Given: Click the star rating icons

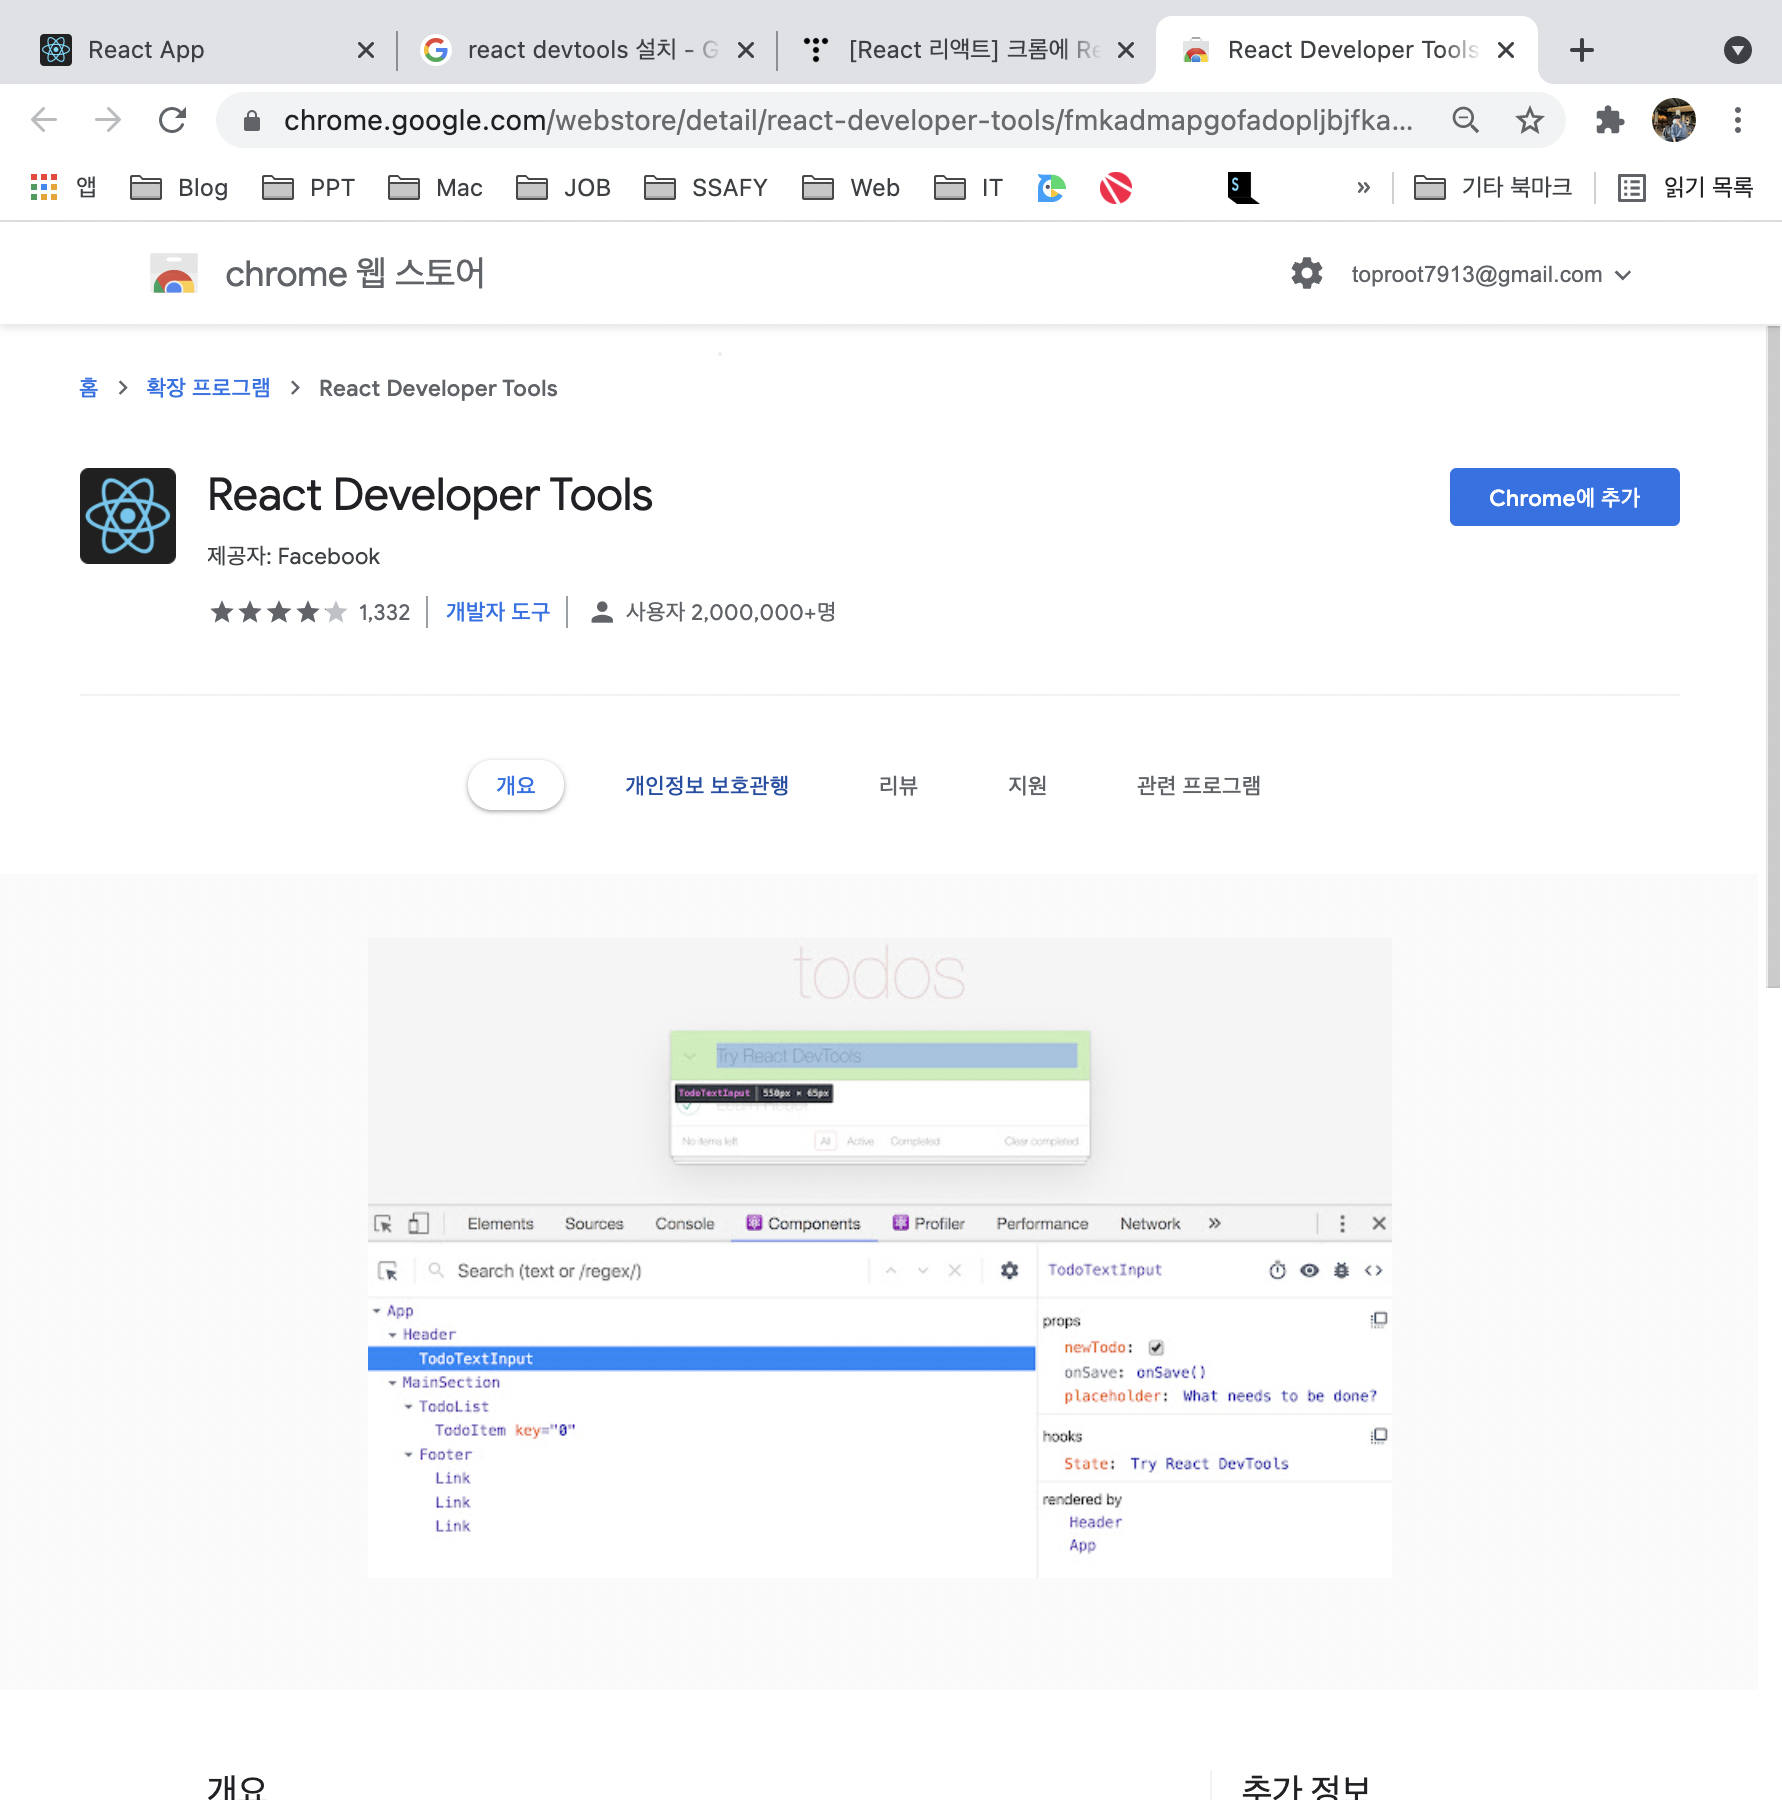Looking at the screenshot, I should 279,612.
